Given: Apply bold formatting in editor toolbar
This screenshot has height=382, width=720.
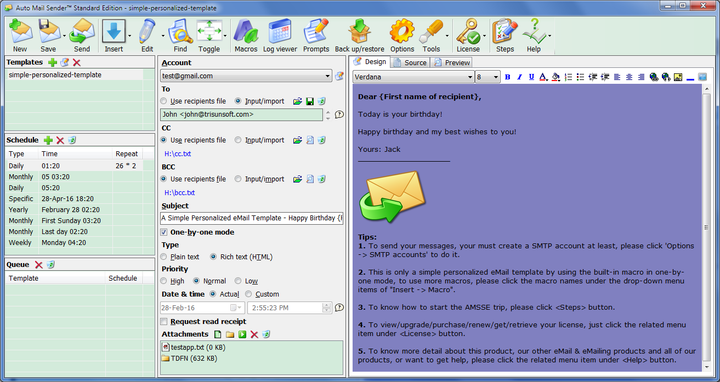Looking at the screenshot, I should tap(507, 77).
